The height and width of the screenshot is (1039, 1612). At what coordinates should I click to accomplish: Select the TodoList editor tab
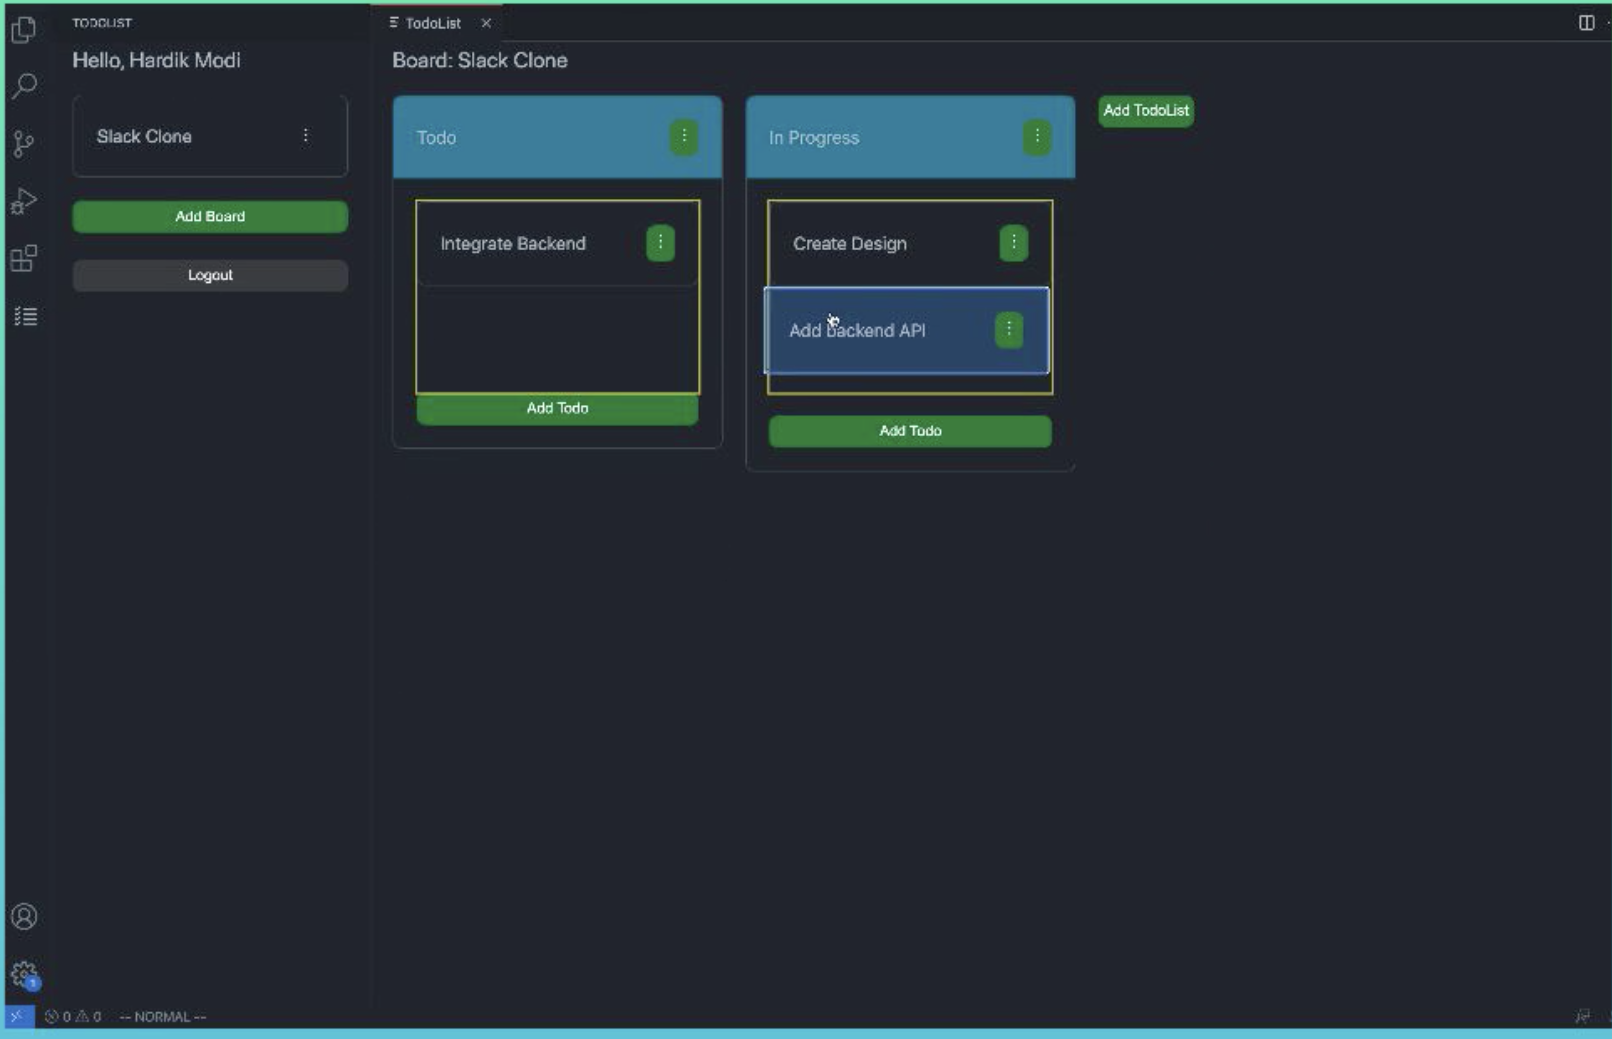click(x=432, y=22)
